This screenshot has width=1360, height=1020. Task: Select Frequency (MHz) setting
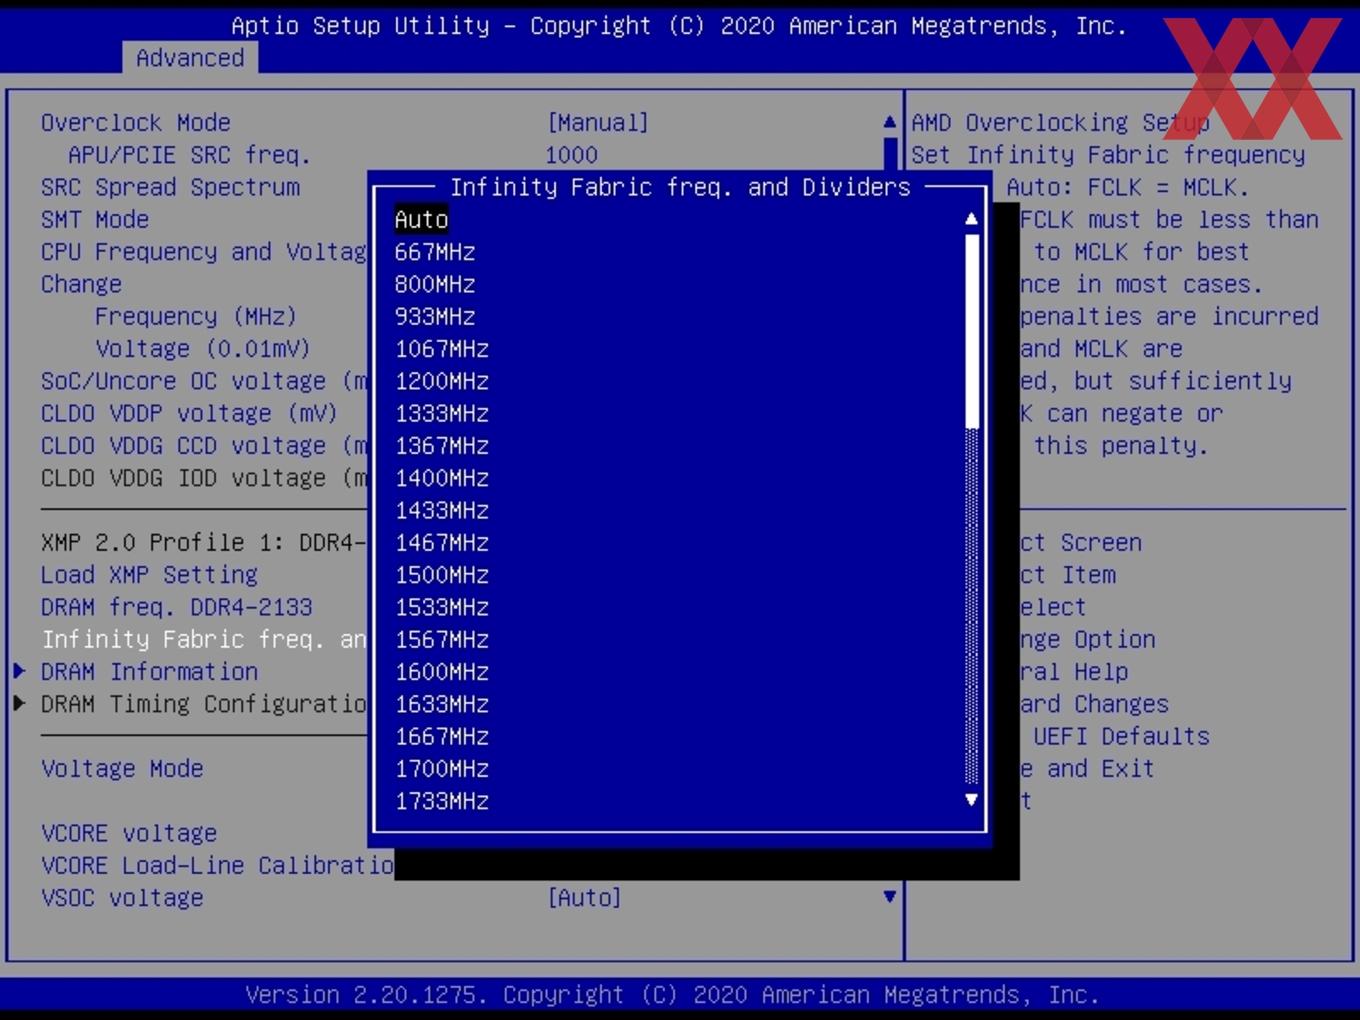click(x=196, y=316)
